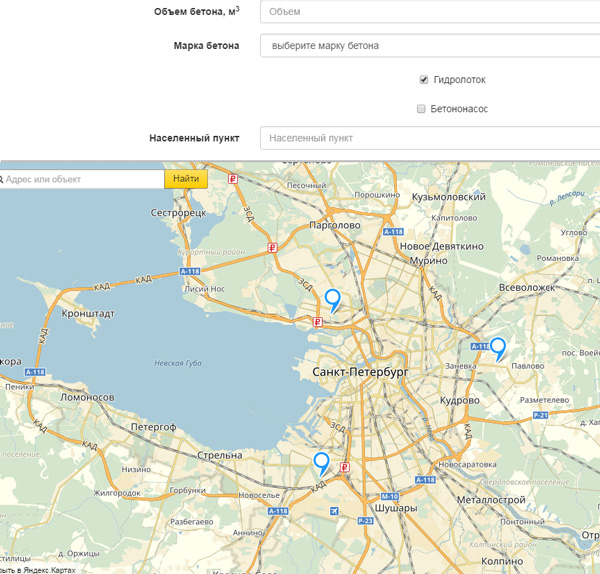
Task: Focus the Населенный пункт input field
Action: [x=430, y=138]
